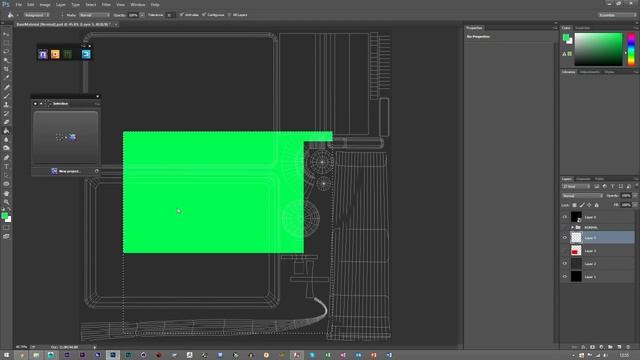Hide bottom black Layer 1 eye icon
The height and width of the screenshot is (360, 640).
(565, 277)
